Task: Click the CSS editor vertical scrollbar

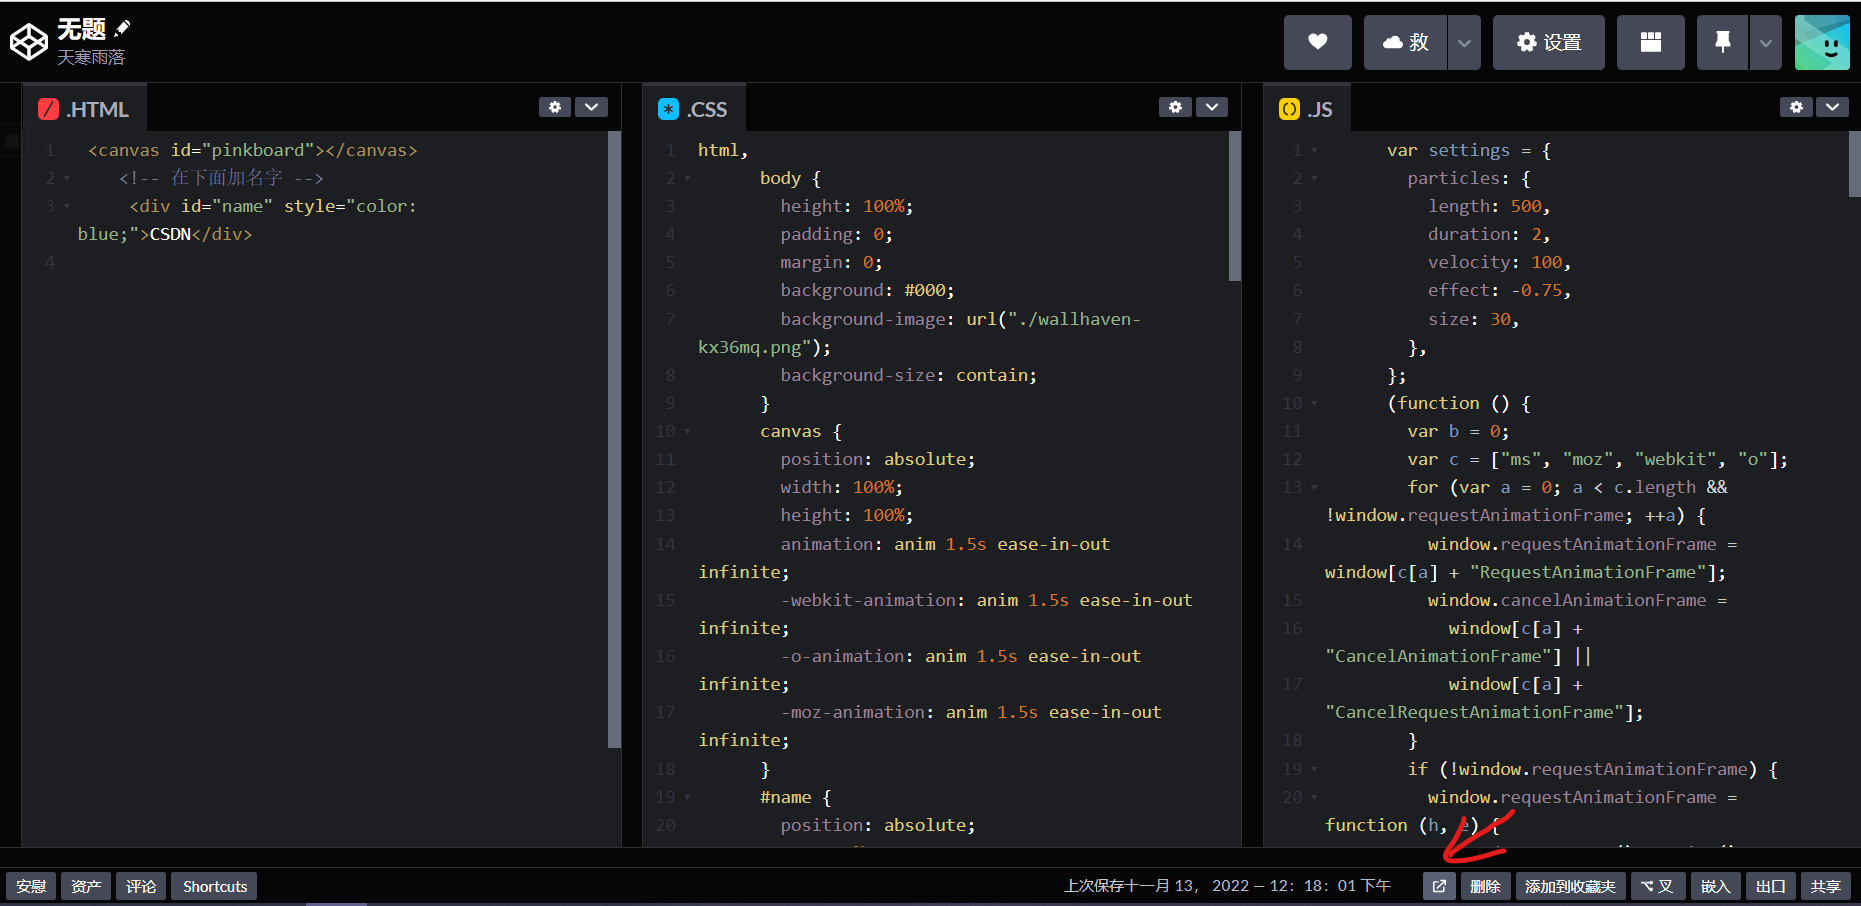Action: [x=1235, y=207]
